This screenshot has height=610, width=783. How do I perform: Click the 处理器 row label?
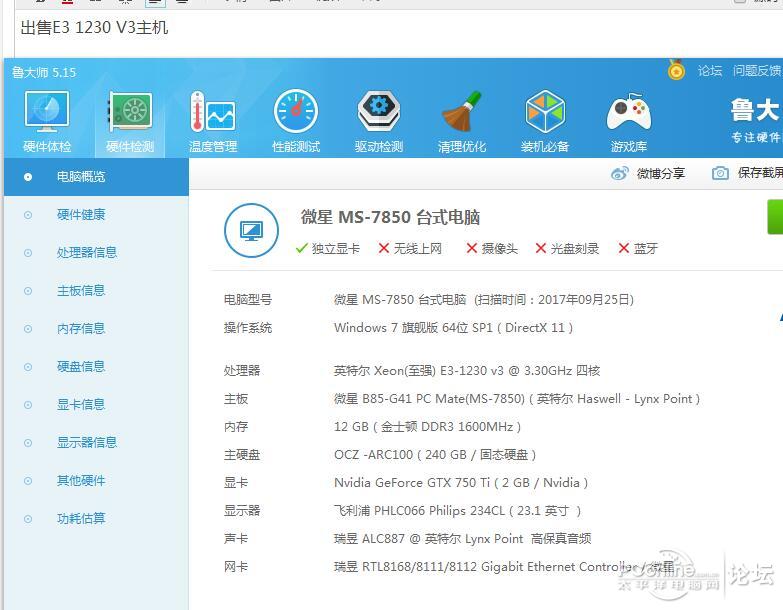point(242,370)
